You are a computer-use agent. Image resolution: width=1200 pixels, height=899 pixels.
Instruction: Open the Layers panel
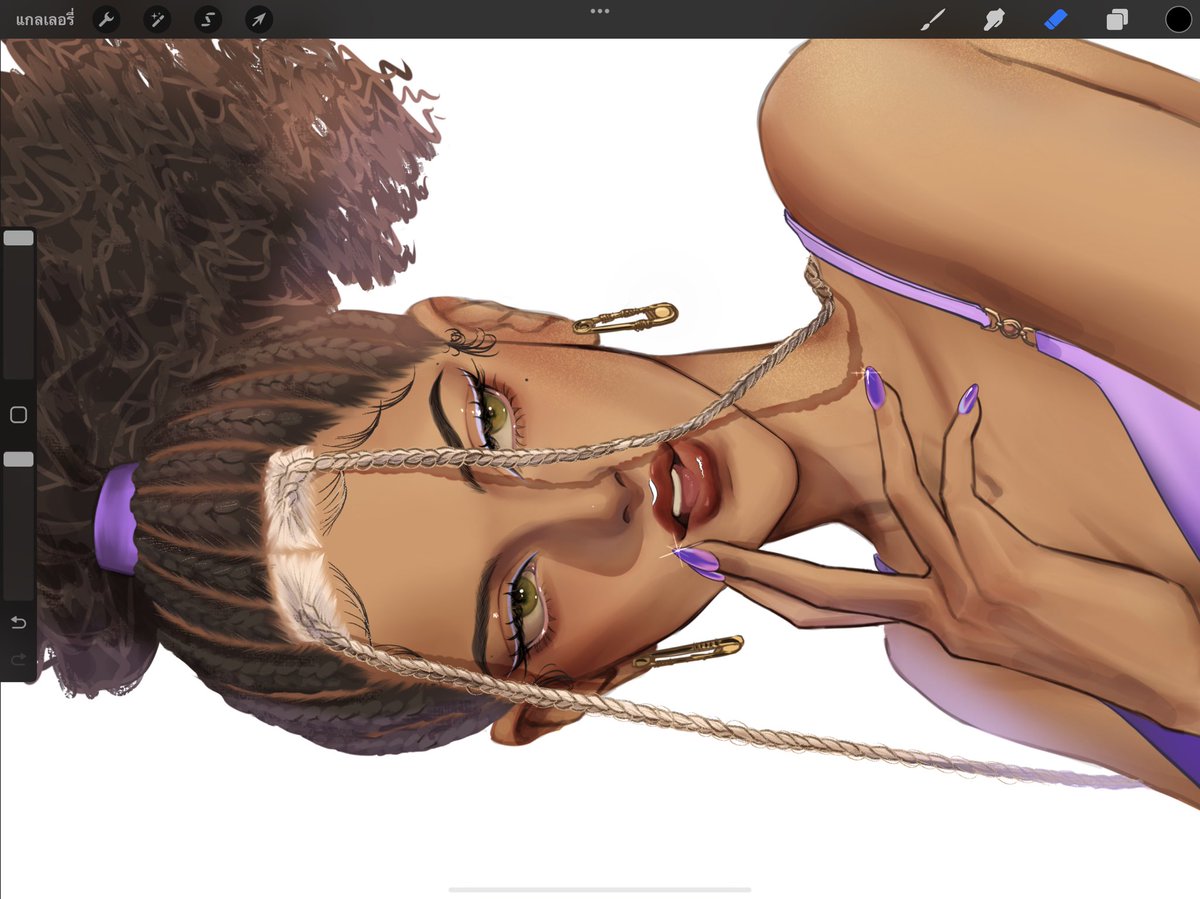point(1117,19)
